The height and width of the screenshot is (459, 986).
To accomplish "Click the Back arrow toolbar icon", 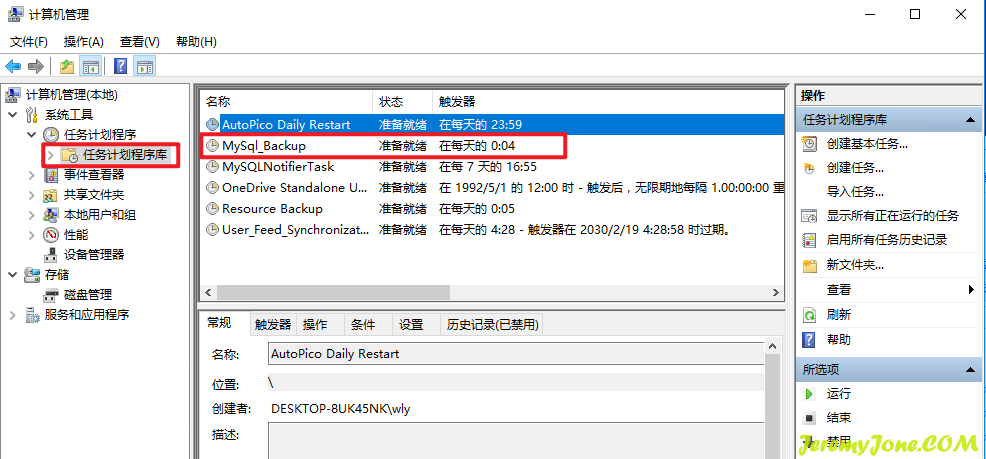I will pyautogui.click(x=13, y=66).
